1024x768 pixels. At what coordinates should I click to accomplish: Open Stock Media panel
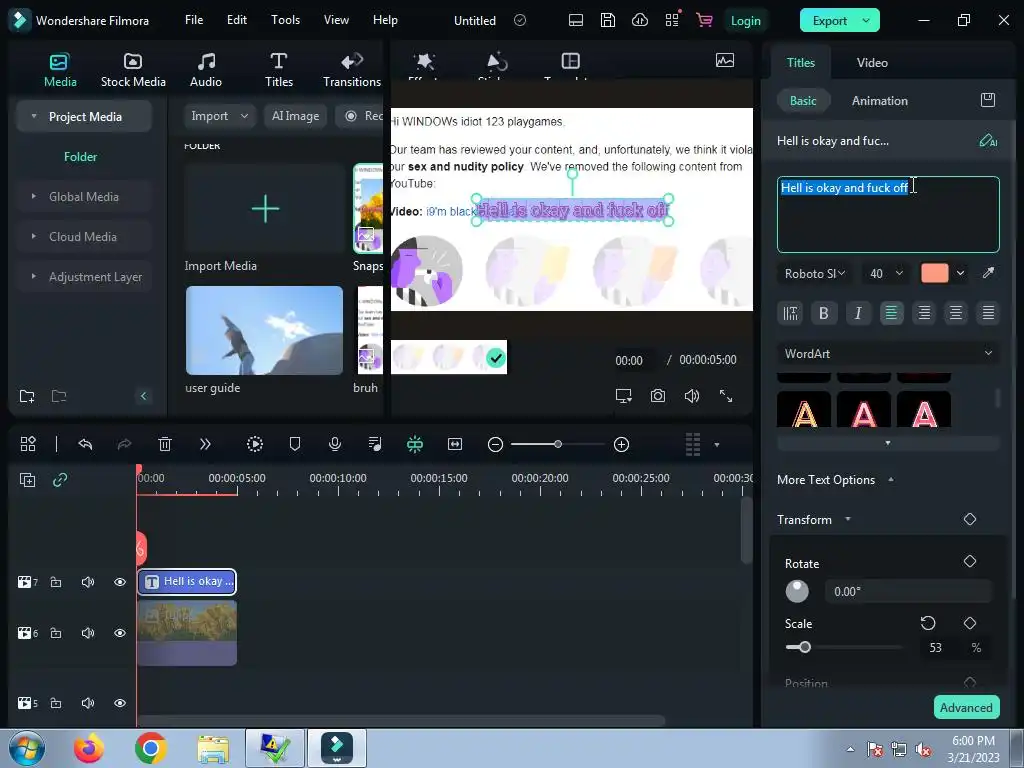(x=133, y=71)
